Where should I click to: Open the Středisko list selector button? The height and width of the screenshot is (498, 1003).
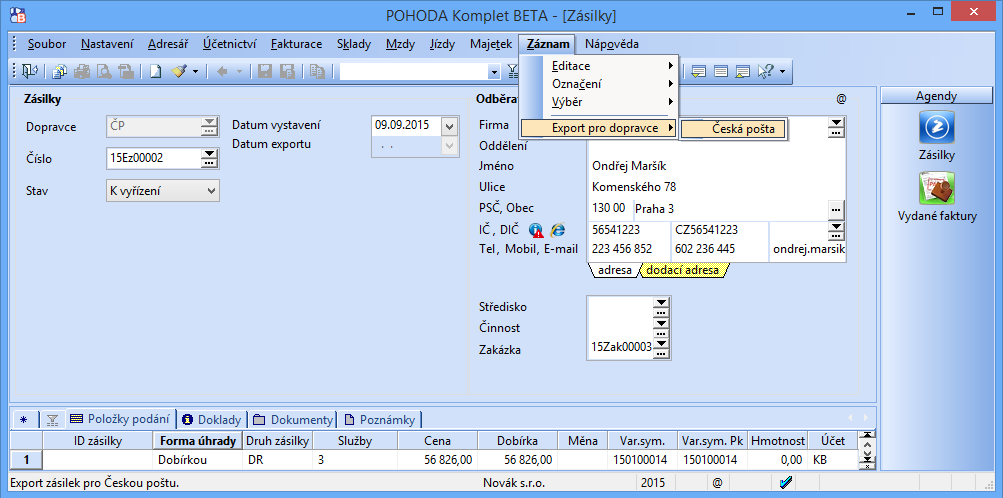661,306
